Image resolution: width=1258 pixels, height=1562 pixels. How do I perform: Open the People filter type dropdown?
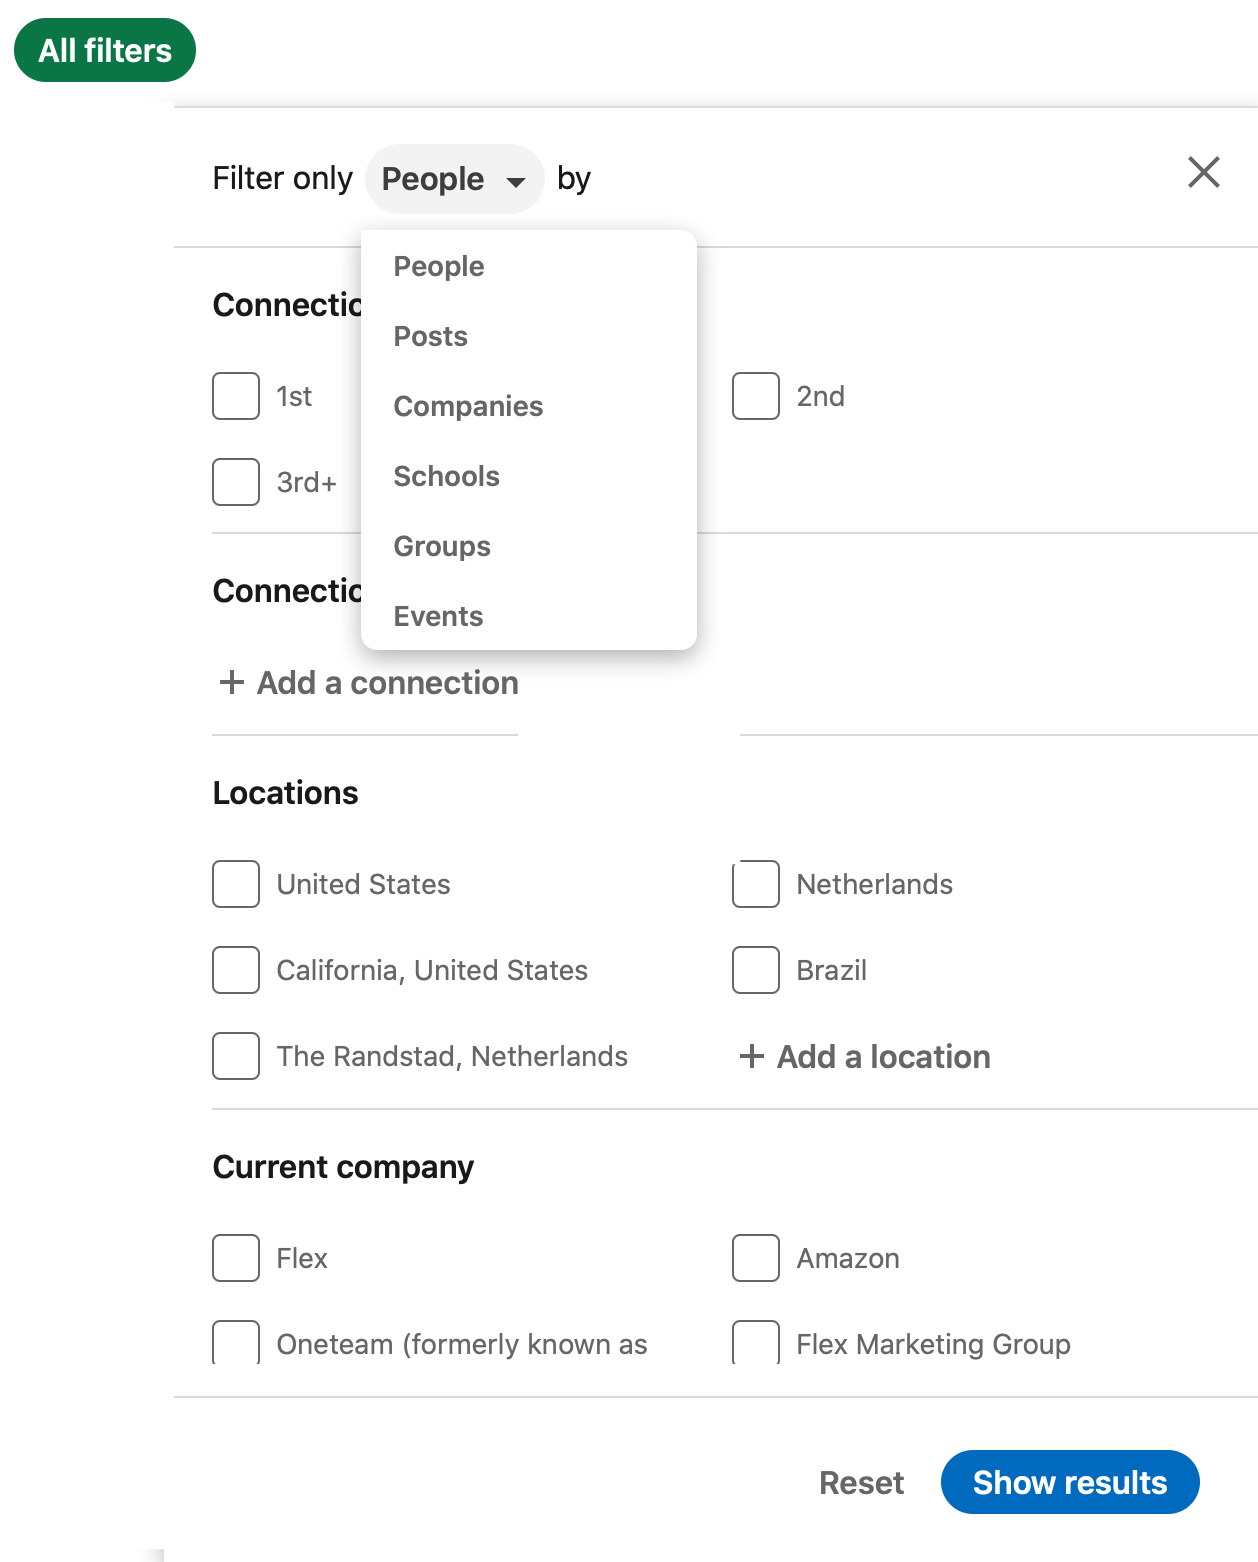tap(454, 179)
